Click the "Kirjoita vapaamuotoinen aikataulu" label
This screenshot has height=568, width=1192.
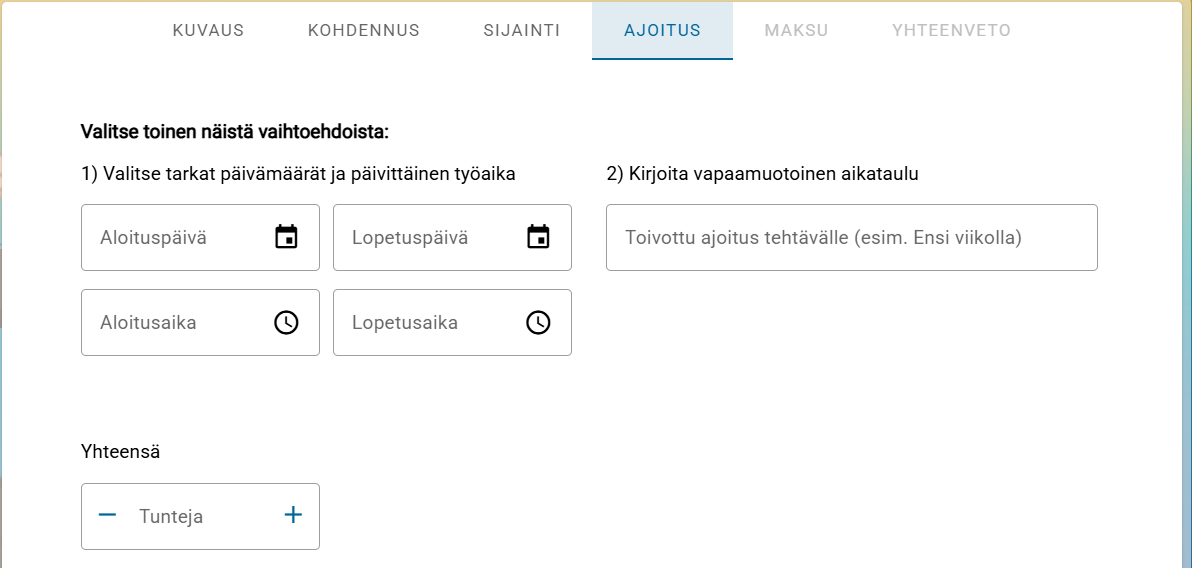pyautogui.click(x=762, y=174)
